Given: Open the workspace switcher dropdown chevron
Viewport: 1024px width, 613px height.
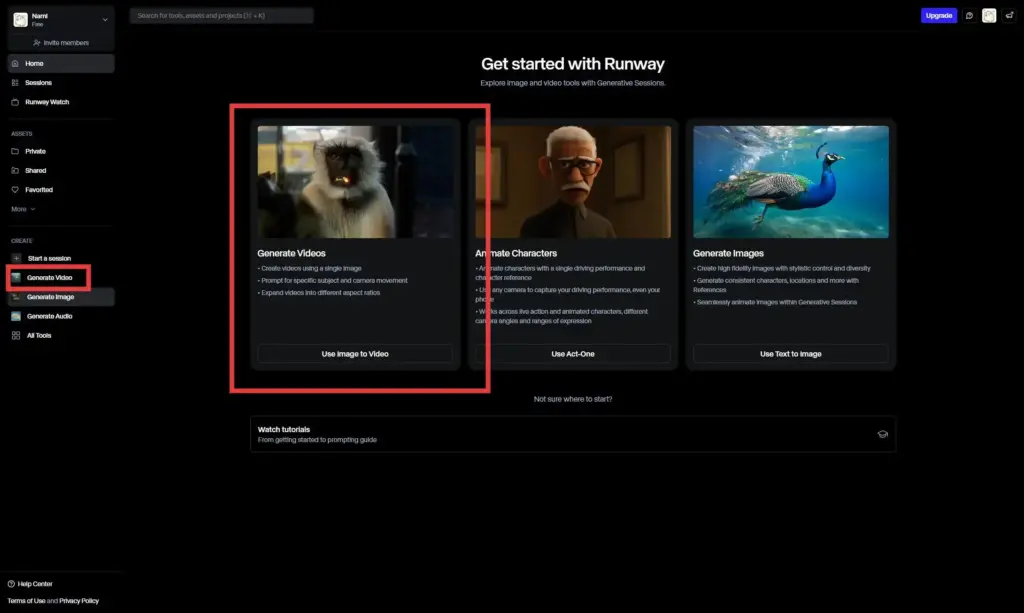Looking at the screenshot, I should (x=105, y=20).
